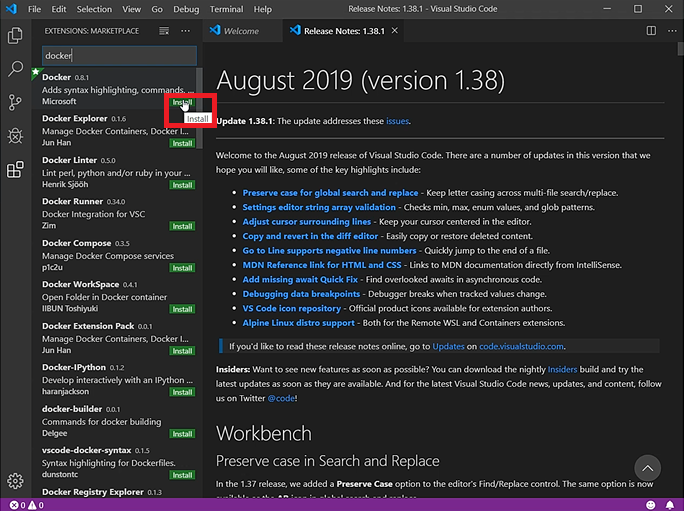Open the Terminal menu
The width and height of the screenshot is (685, 512).
226,9
